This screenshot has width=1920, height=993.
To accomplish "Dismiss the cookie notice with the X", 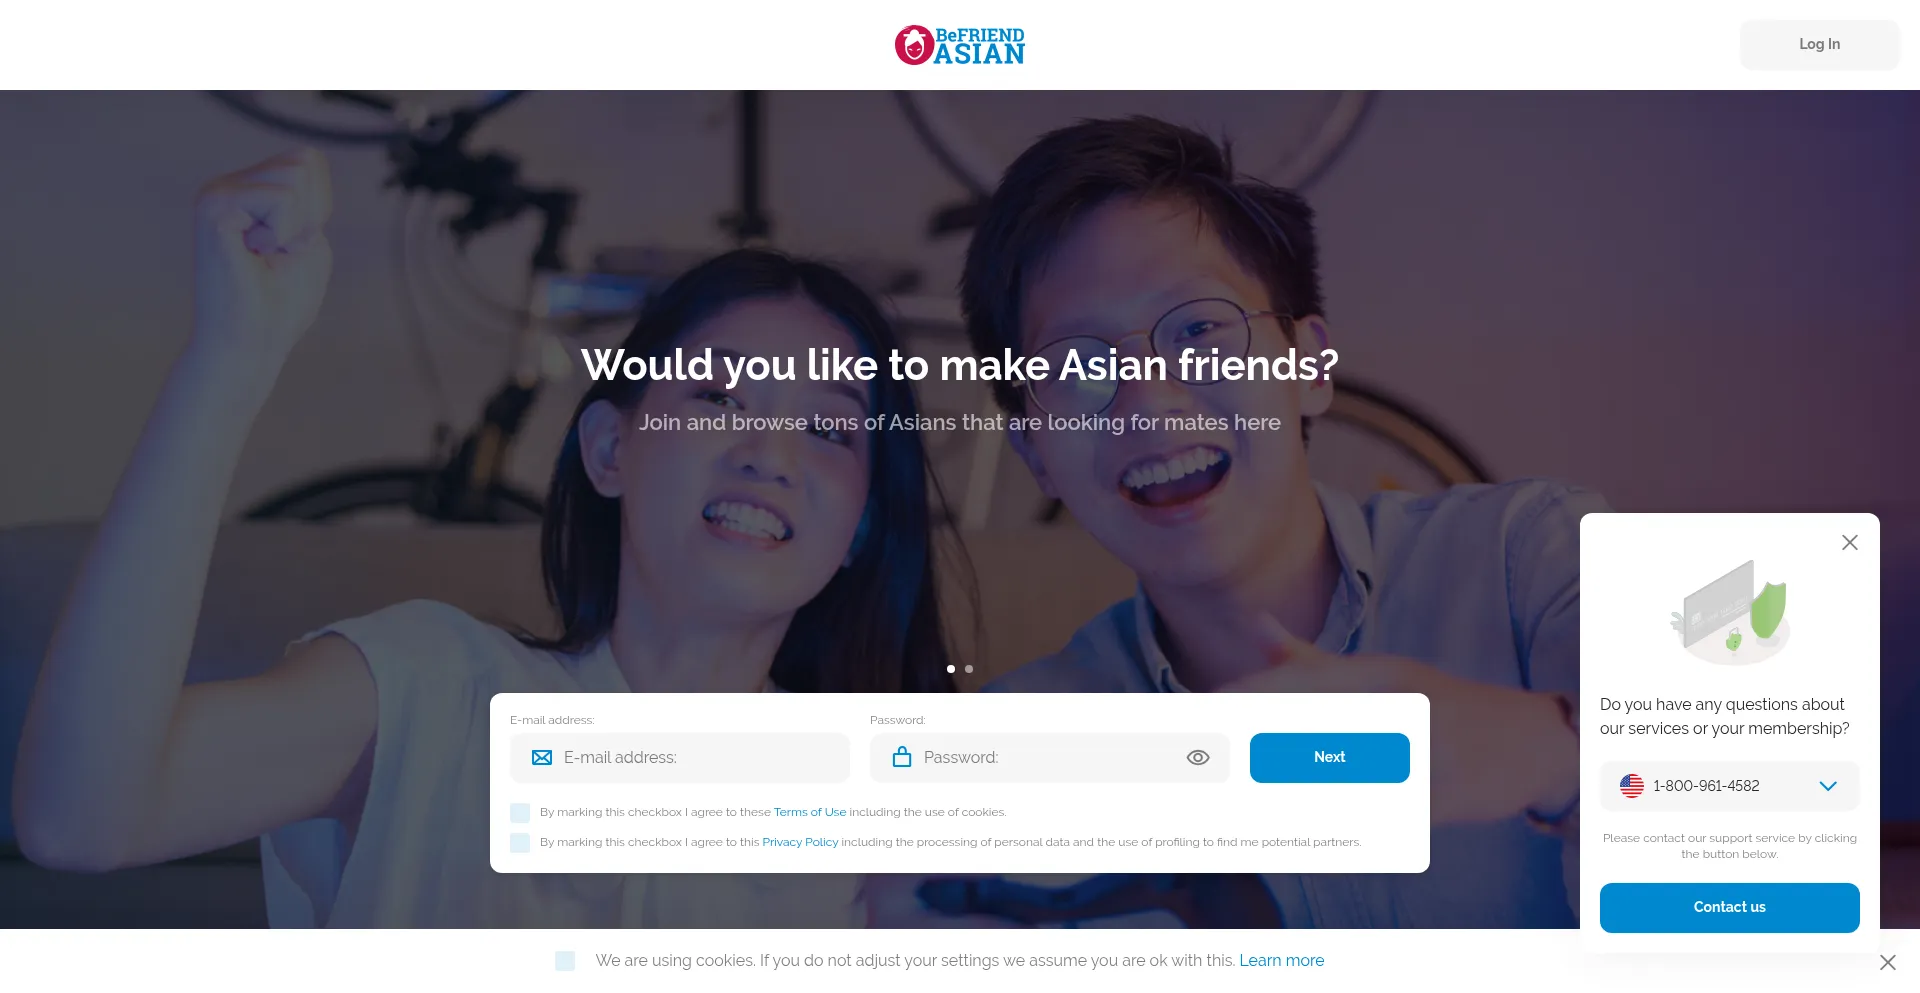I will pos(1888,962).
